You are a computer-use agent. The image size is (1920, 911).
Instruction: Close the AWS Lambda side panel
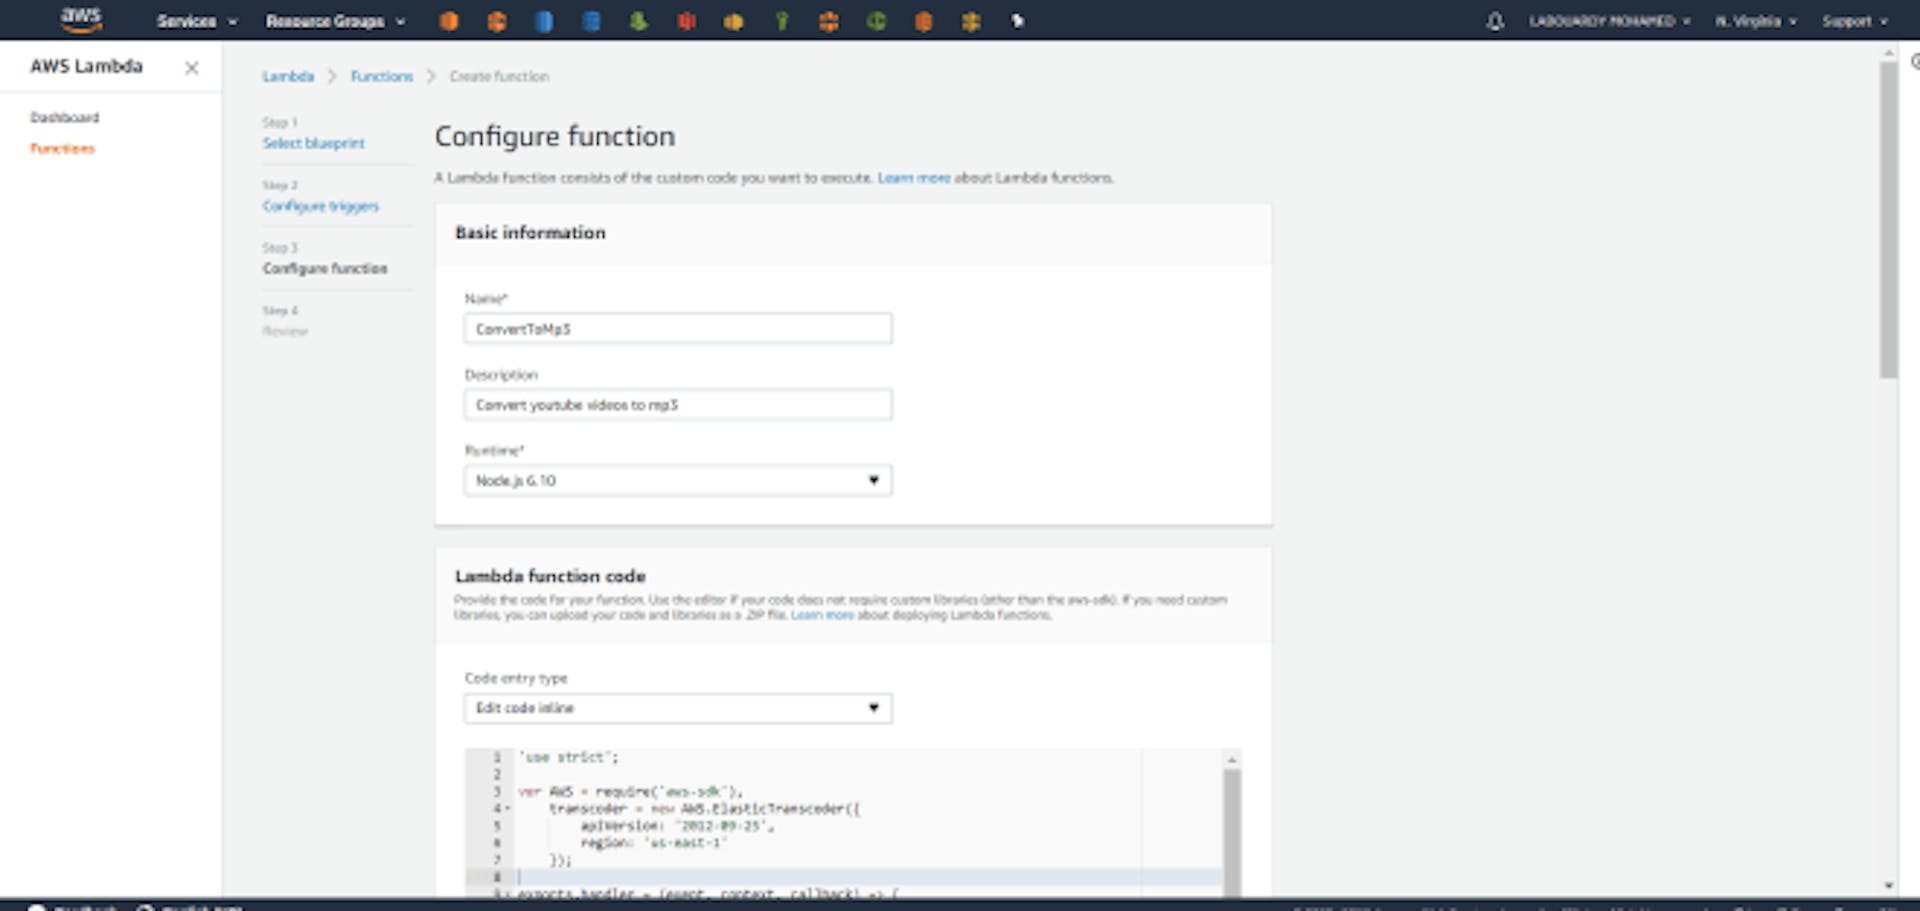click(192, 68)
